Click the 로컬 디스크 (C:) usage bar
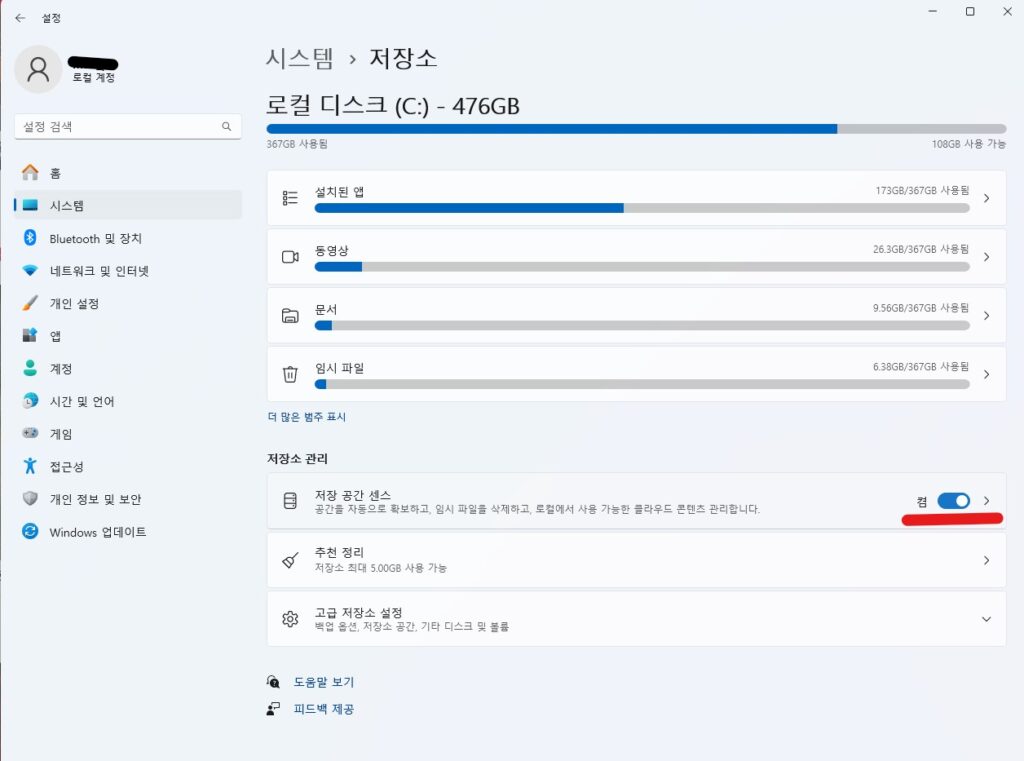Viewport: 1024px width, 761px height. (636, 129)
